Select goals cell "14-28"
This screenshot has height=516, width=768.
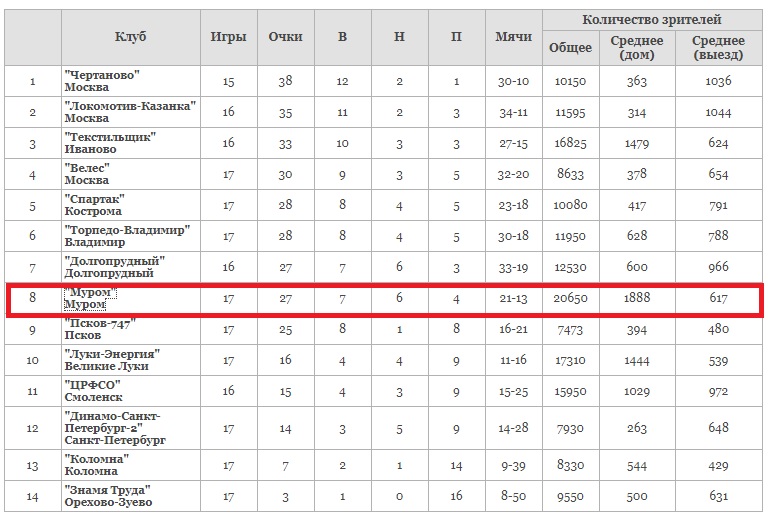pos(513,428)
